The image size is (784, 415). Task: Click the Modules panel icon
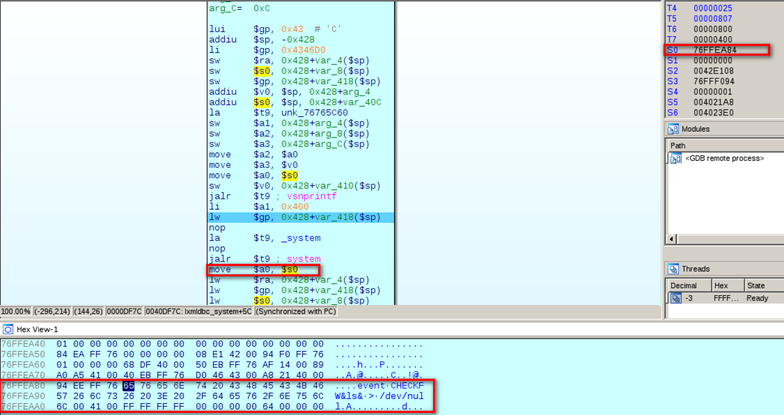(673, 129)
